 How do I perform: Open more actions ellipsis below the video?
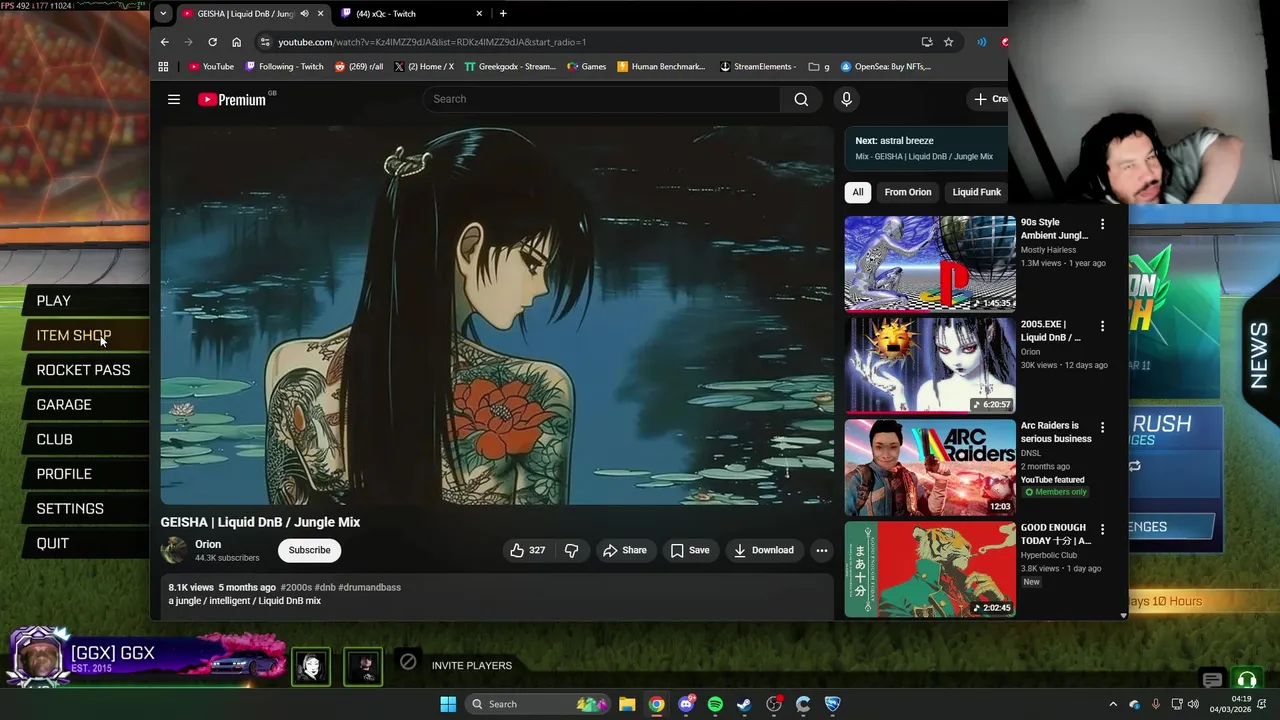[821, 550]
